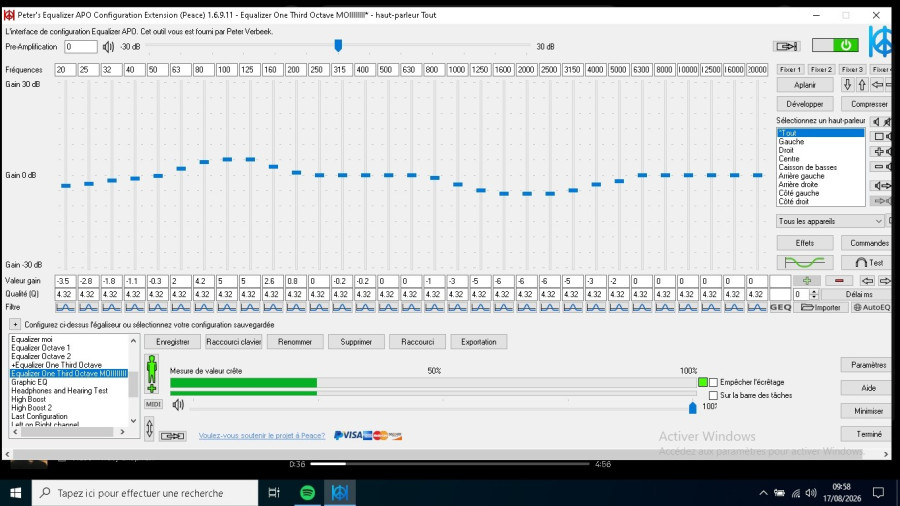The height and width of the screenshot is (506, 900).
Task: Toggle the green power on/off switch
Action: 835,45
